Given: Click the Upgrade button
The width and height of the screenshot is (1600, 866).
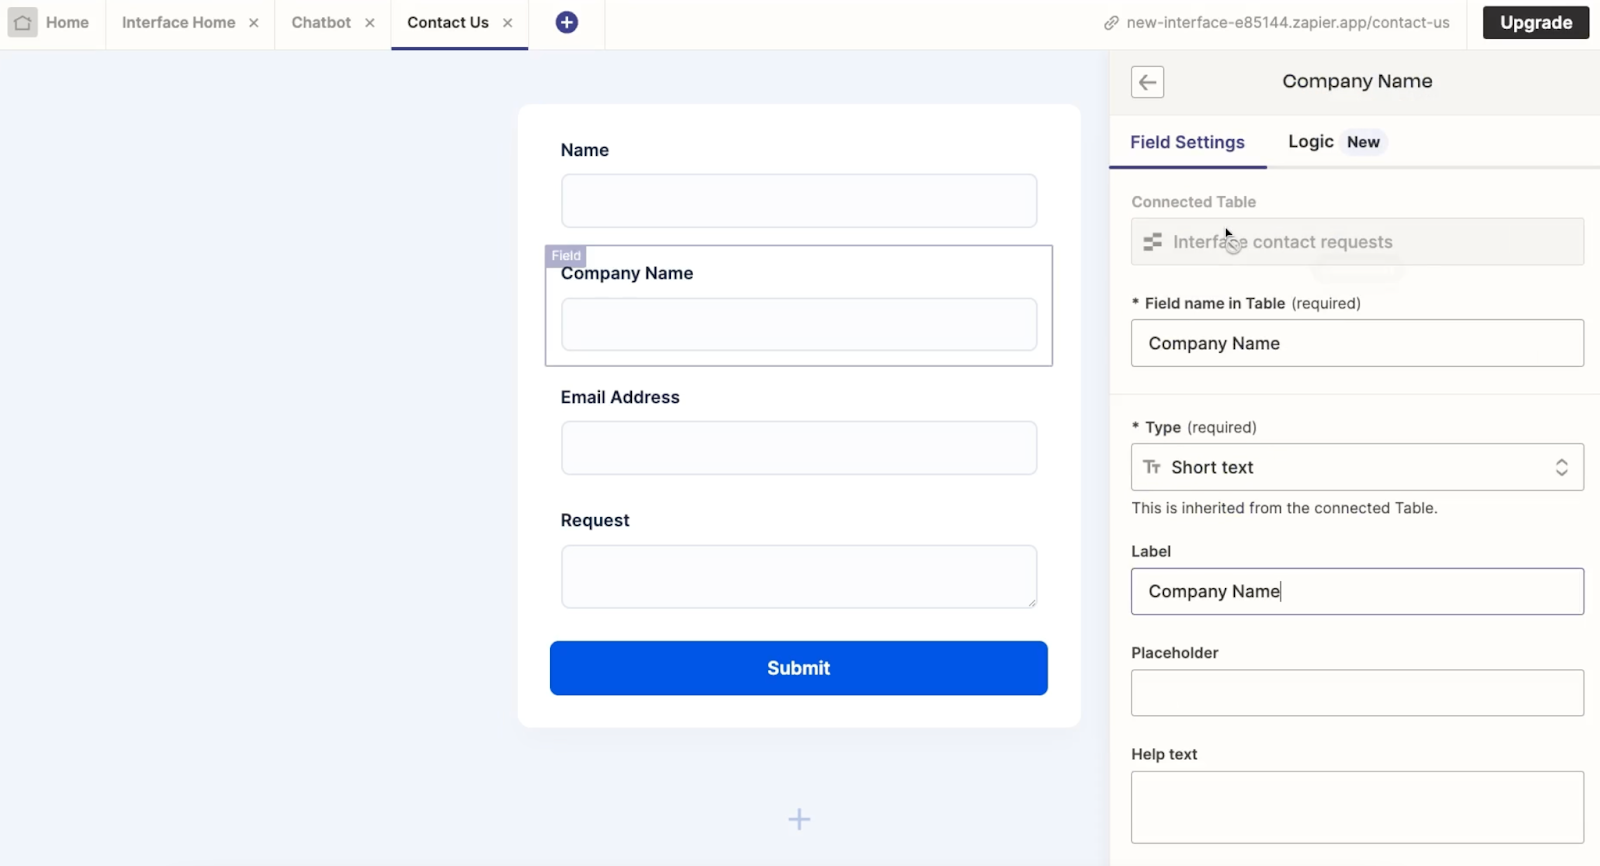Looking at the screenshot, I should tap(1536, 22).
